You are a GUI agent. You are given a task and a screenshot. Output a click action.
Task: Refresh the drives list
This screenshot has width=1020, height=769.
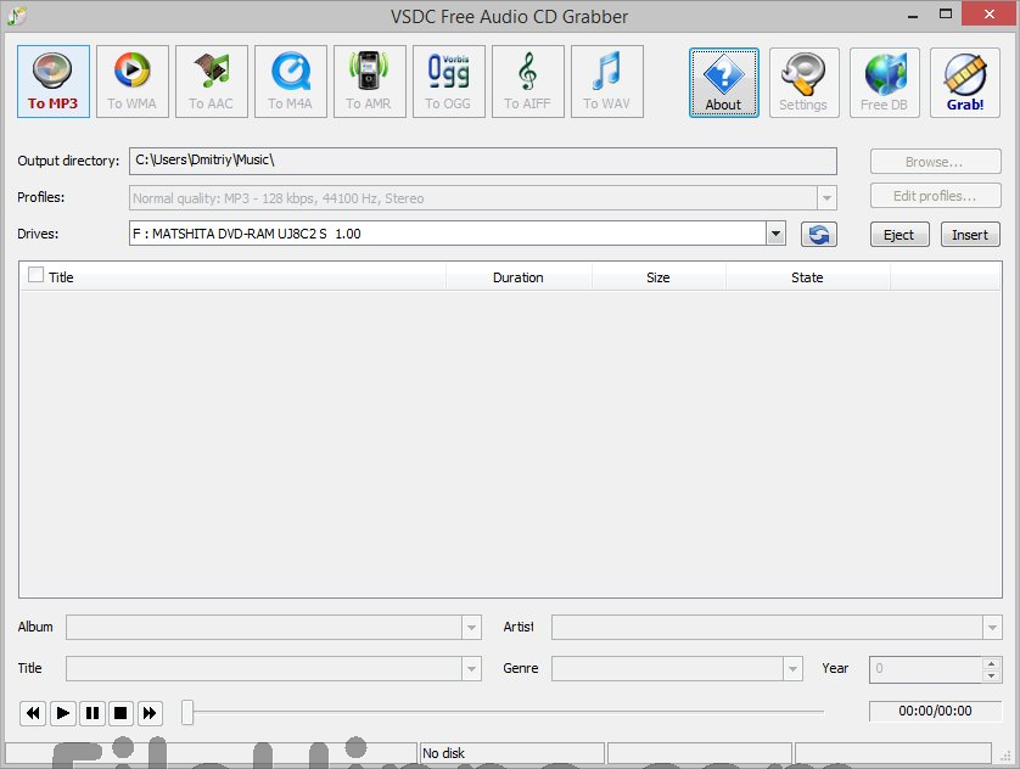(819, 234)
